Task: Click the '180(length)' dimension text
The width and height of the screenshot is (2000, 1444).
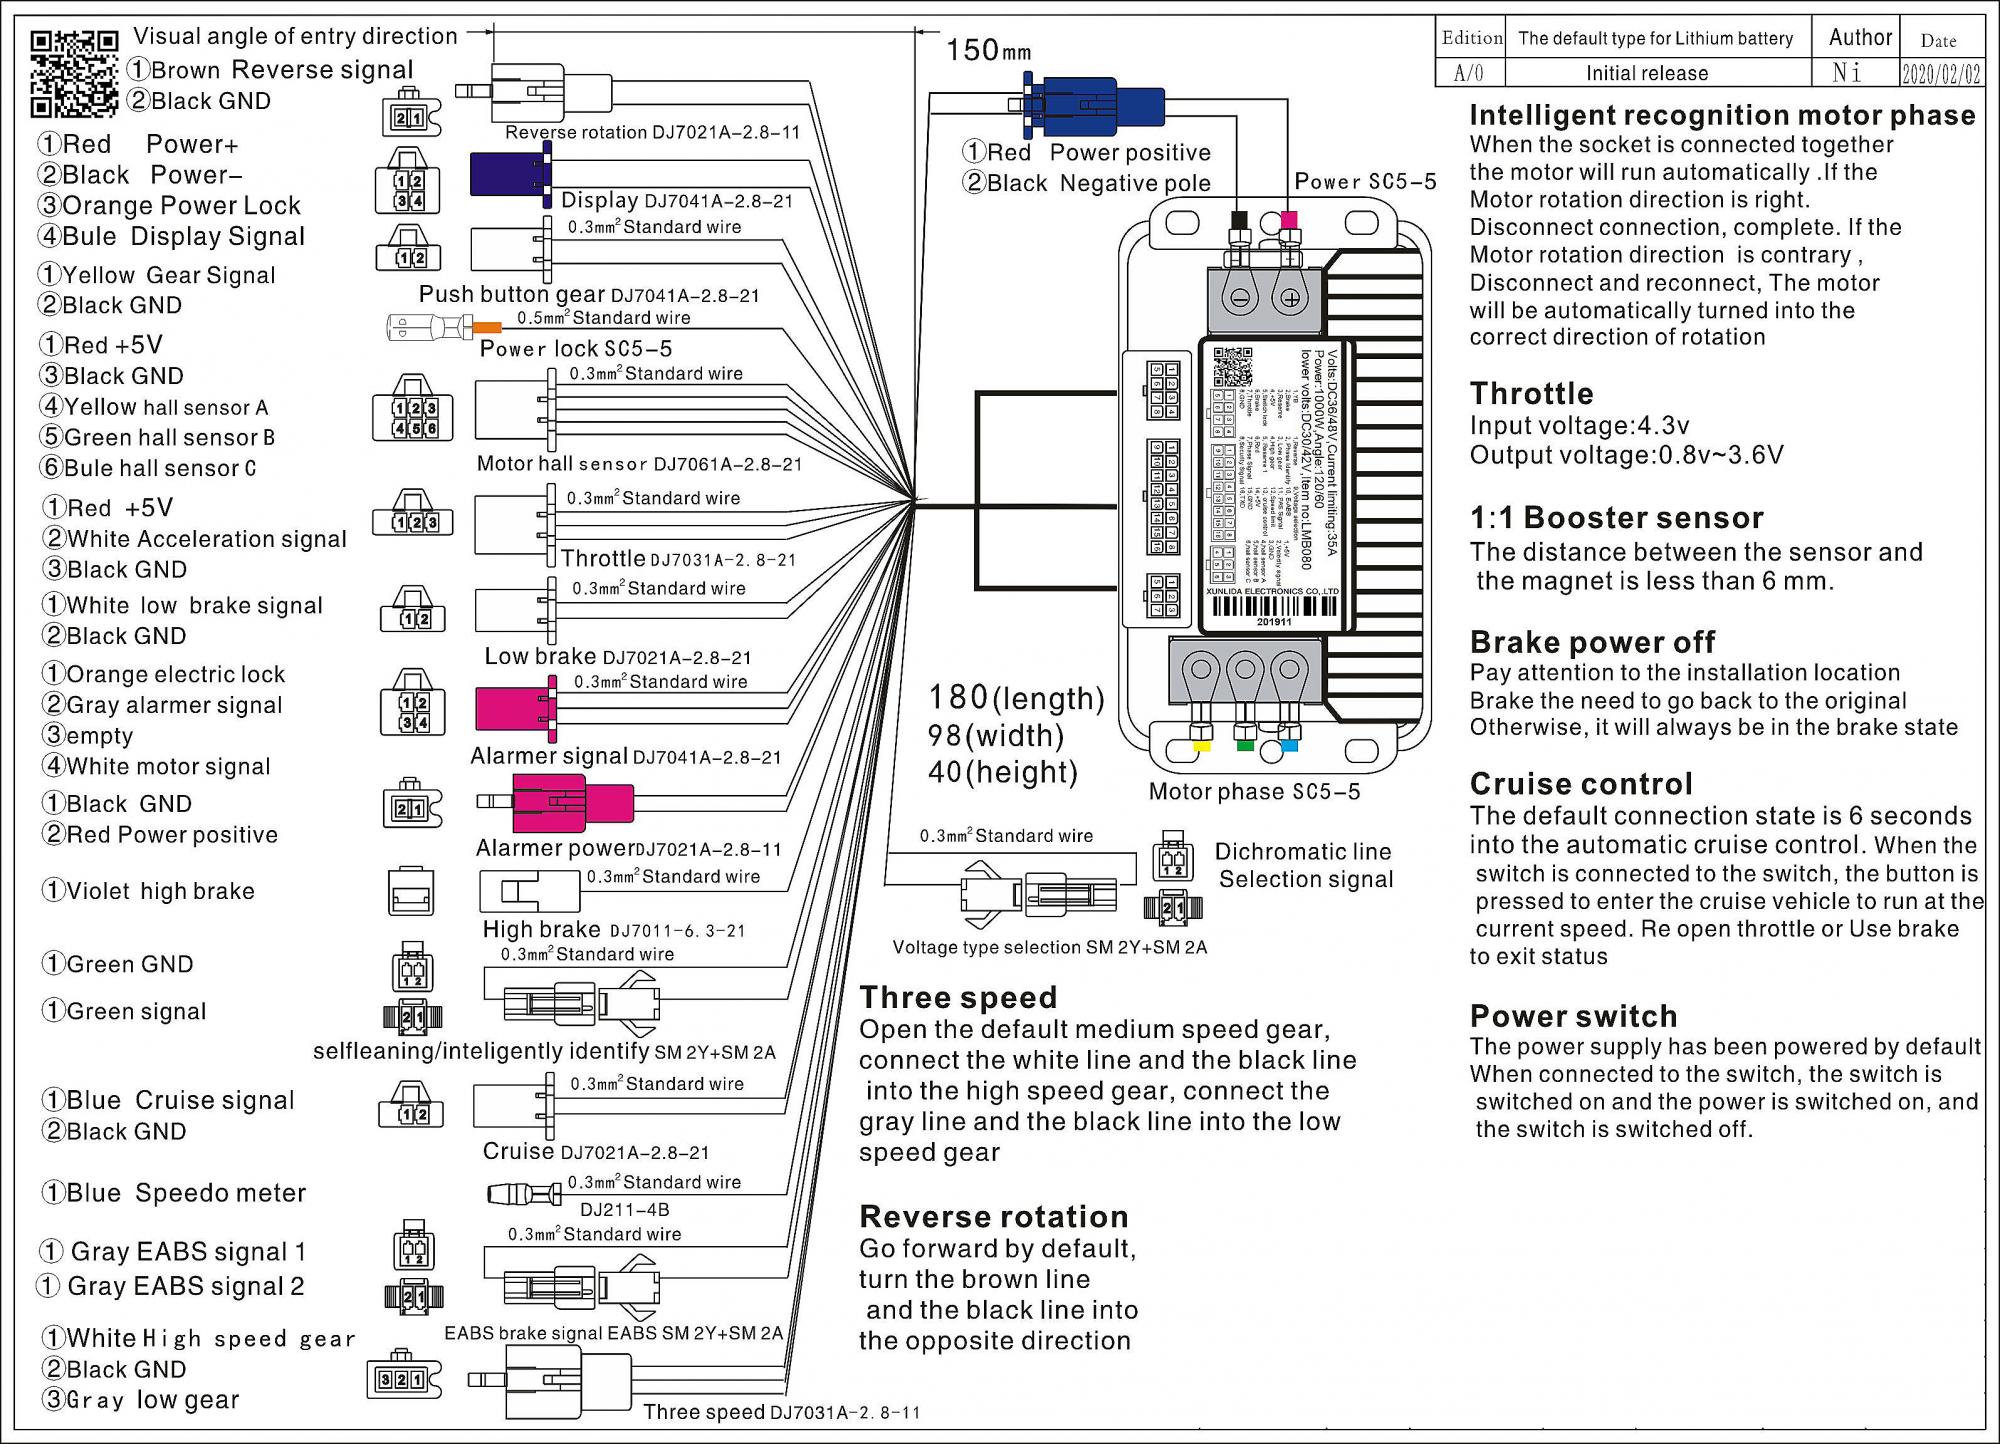Action: [x=1016, y=697]
